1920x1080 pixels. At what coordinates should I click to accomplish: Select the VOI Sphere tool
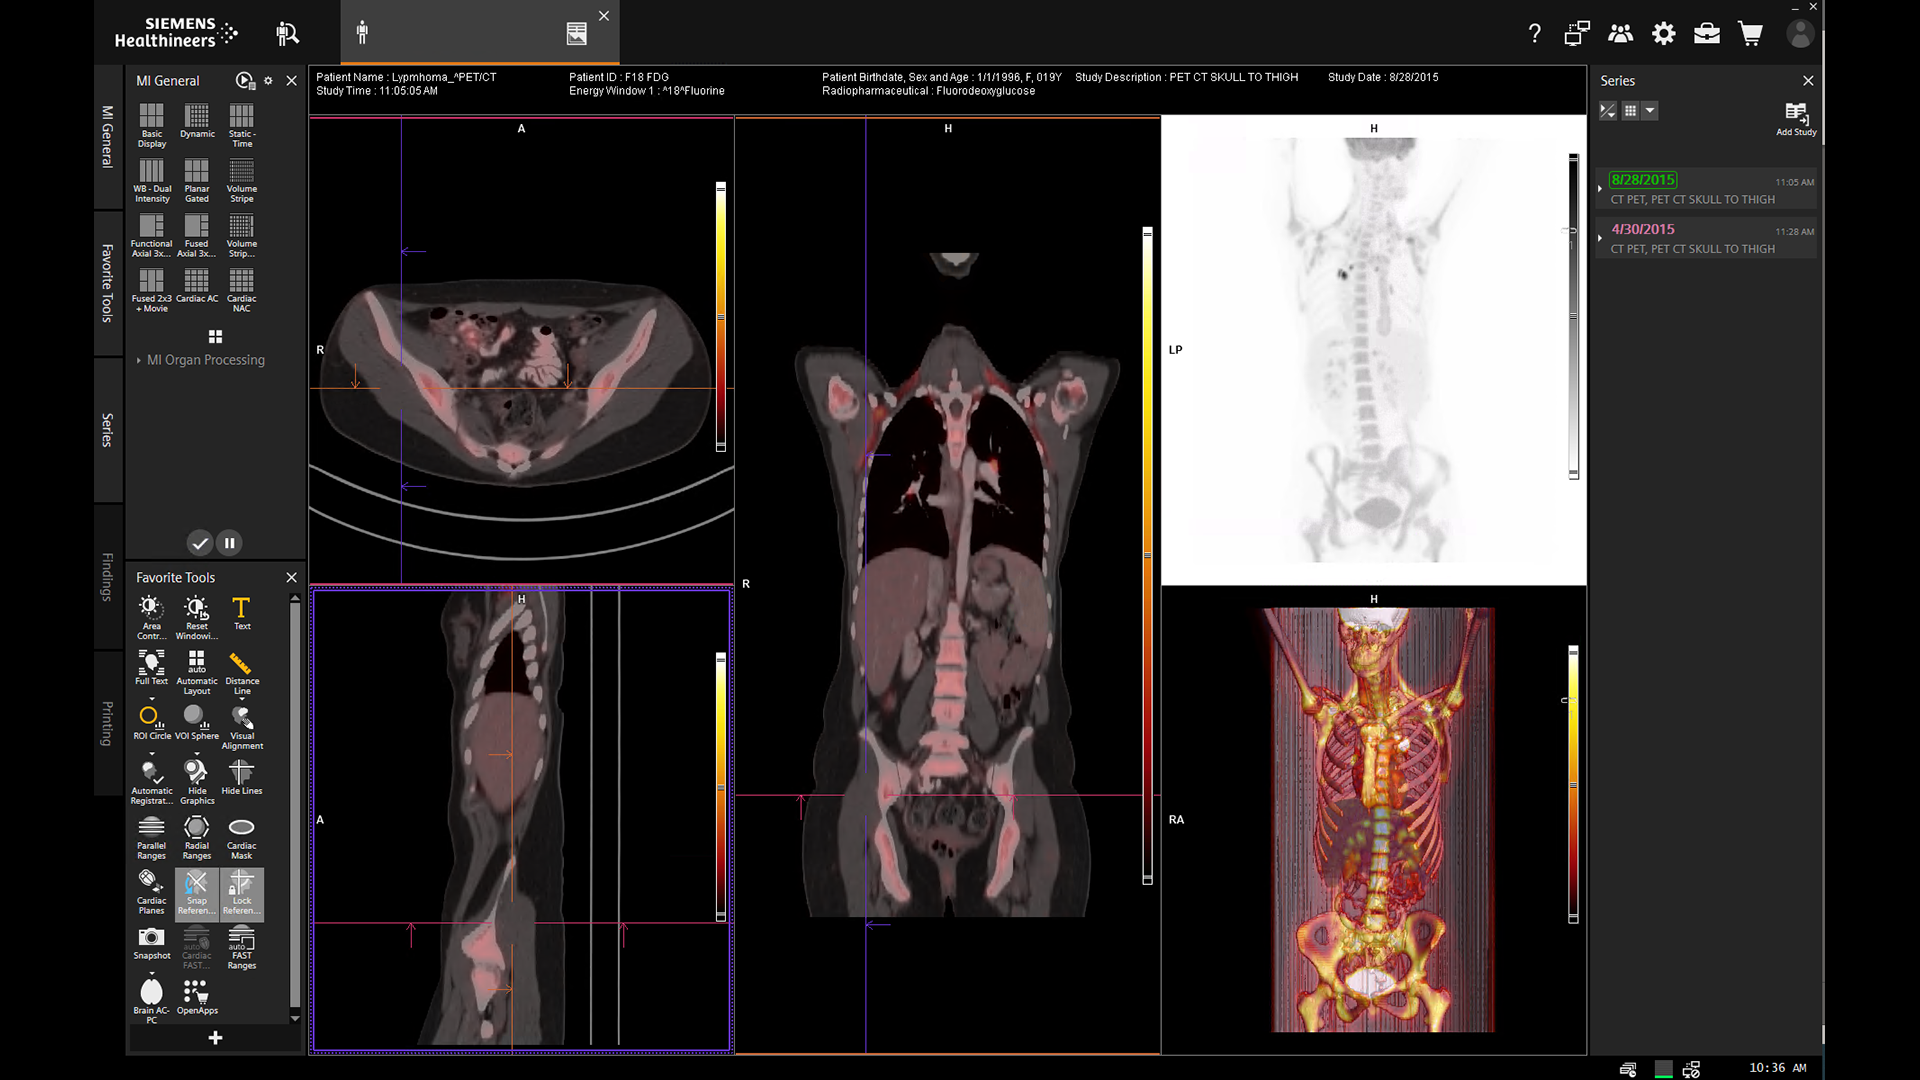point(196,720)
